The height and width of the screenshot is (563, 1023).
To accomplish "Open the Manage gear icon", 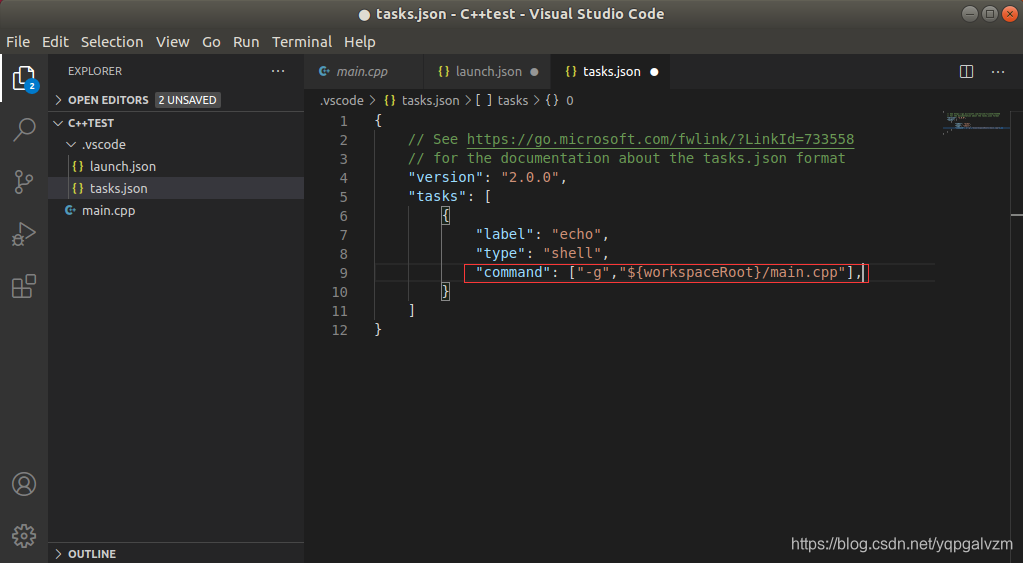I will click(24, 536).
